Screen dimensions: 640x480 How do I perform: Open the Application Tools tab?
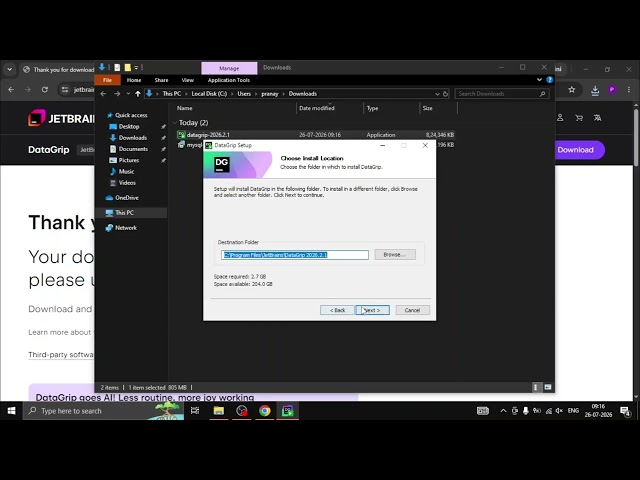click(229, 80)
